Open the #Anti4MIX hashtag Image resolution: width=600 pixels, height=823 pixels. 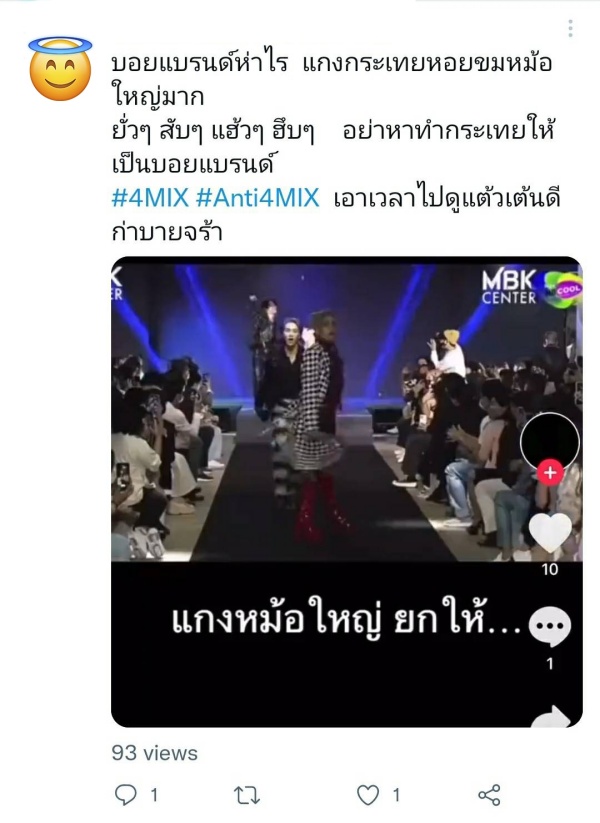[257, 198]
